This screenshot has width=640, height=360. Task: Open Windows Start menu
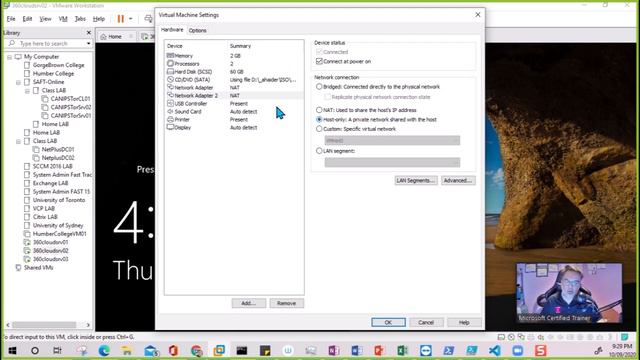(x=12, y=351)
